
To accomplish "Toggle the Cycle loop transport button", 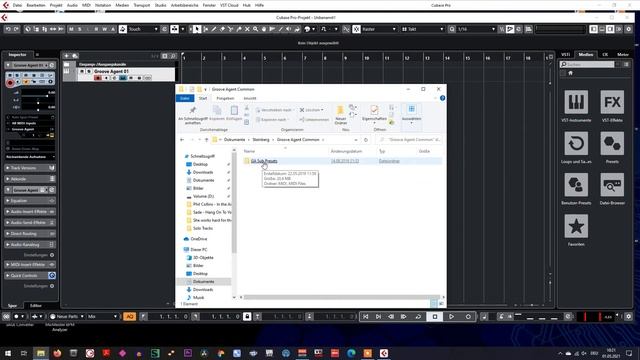I will pyautogui.click(x=418, y=316).
